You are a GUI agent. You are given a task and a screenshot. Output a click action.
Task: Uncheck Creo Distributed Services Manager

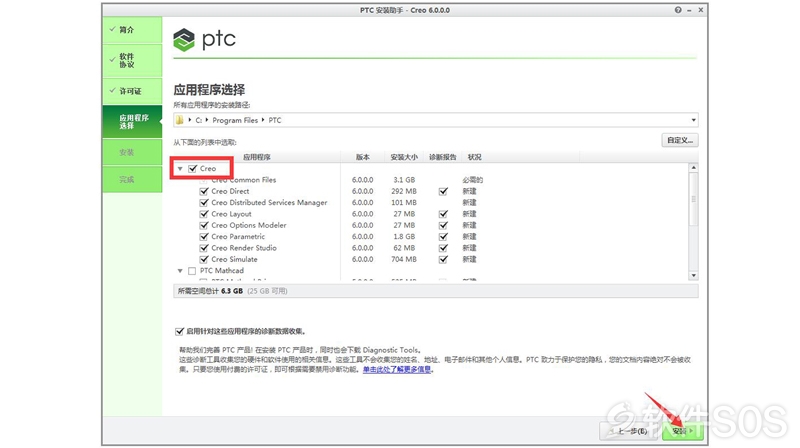[204, 203]
